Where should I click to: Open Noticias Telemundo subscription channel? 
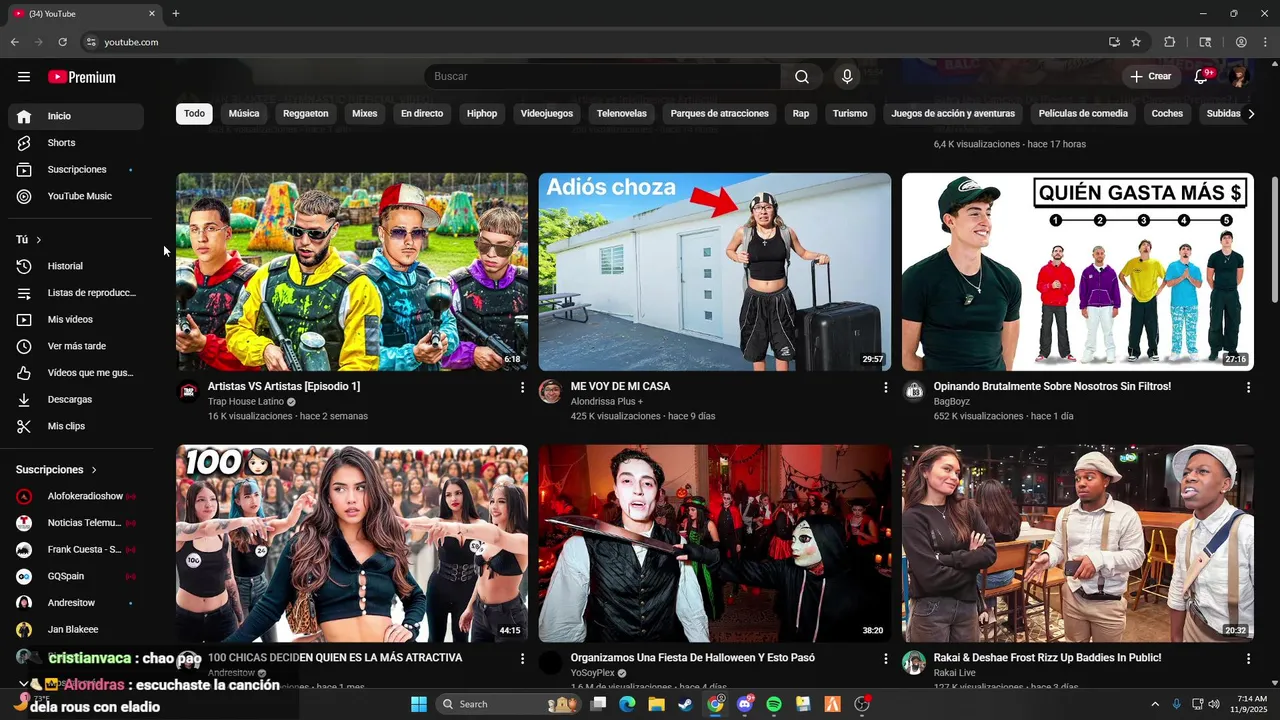(x=76, y=523)
